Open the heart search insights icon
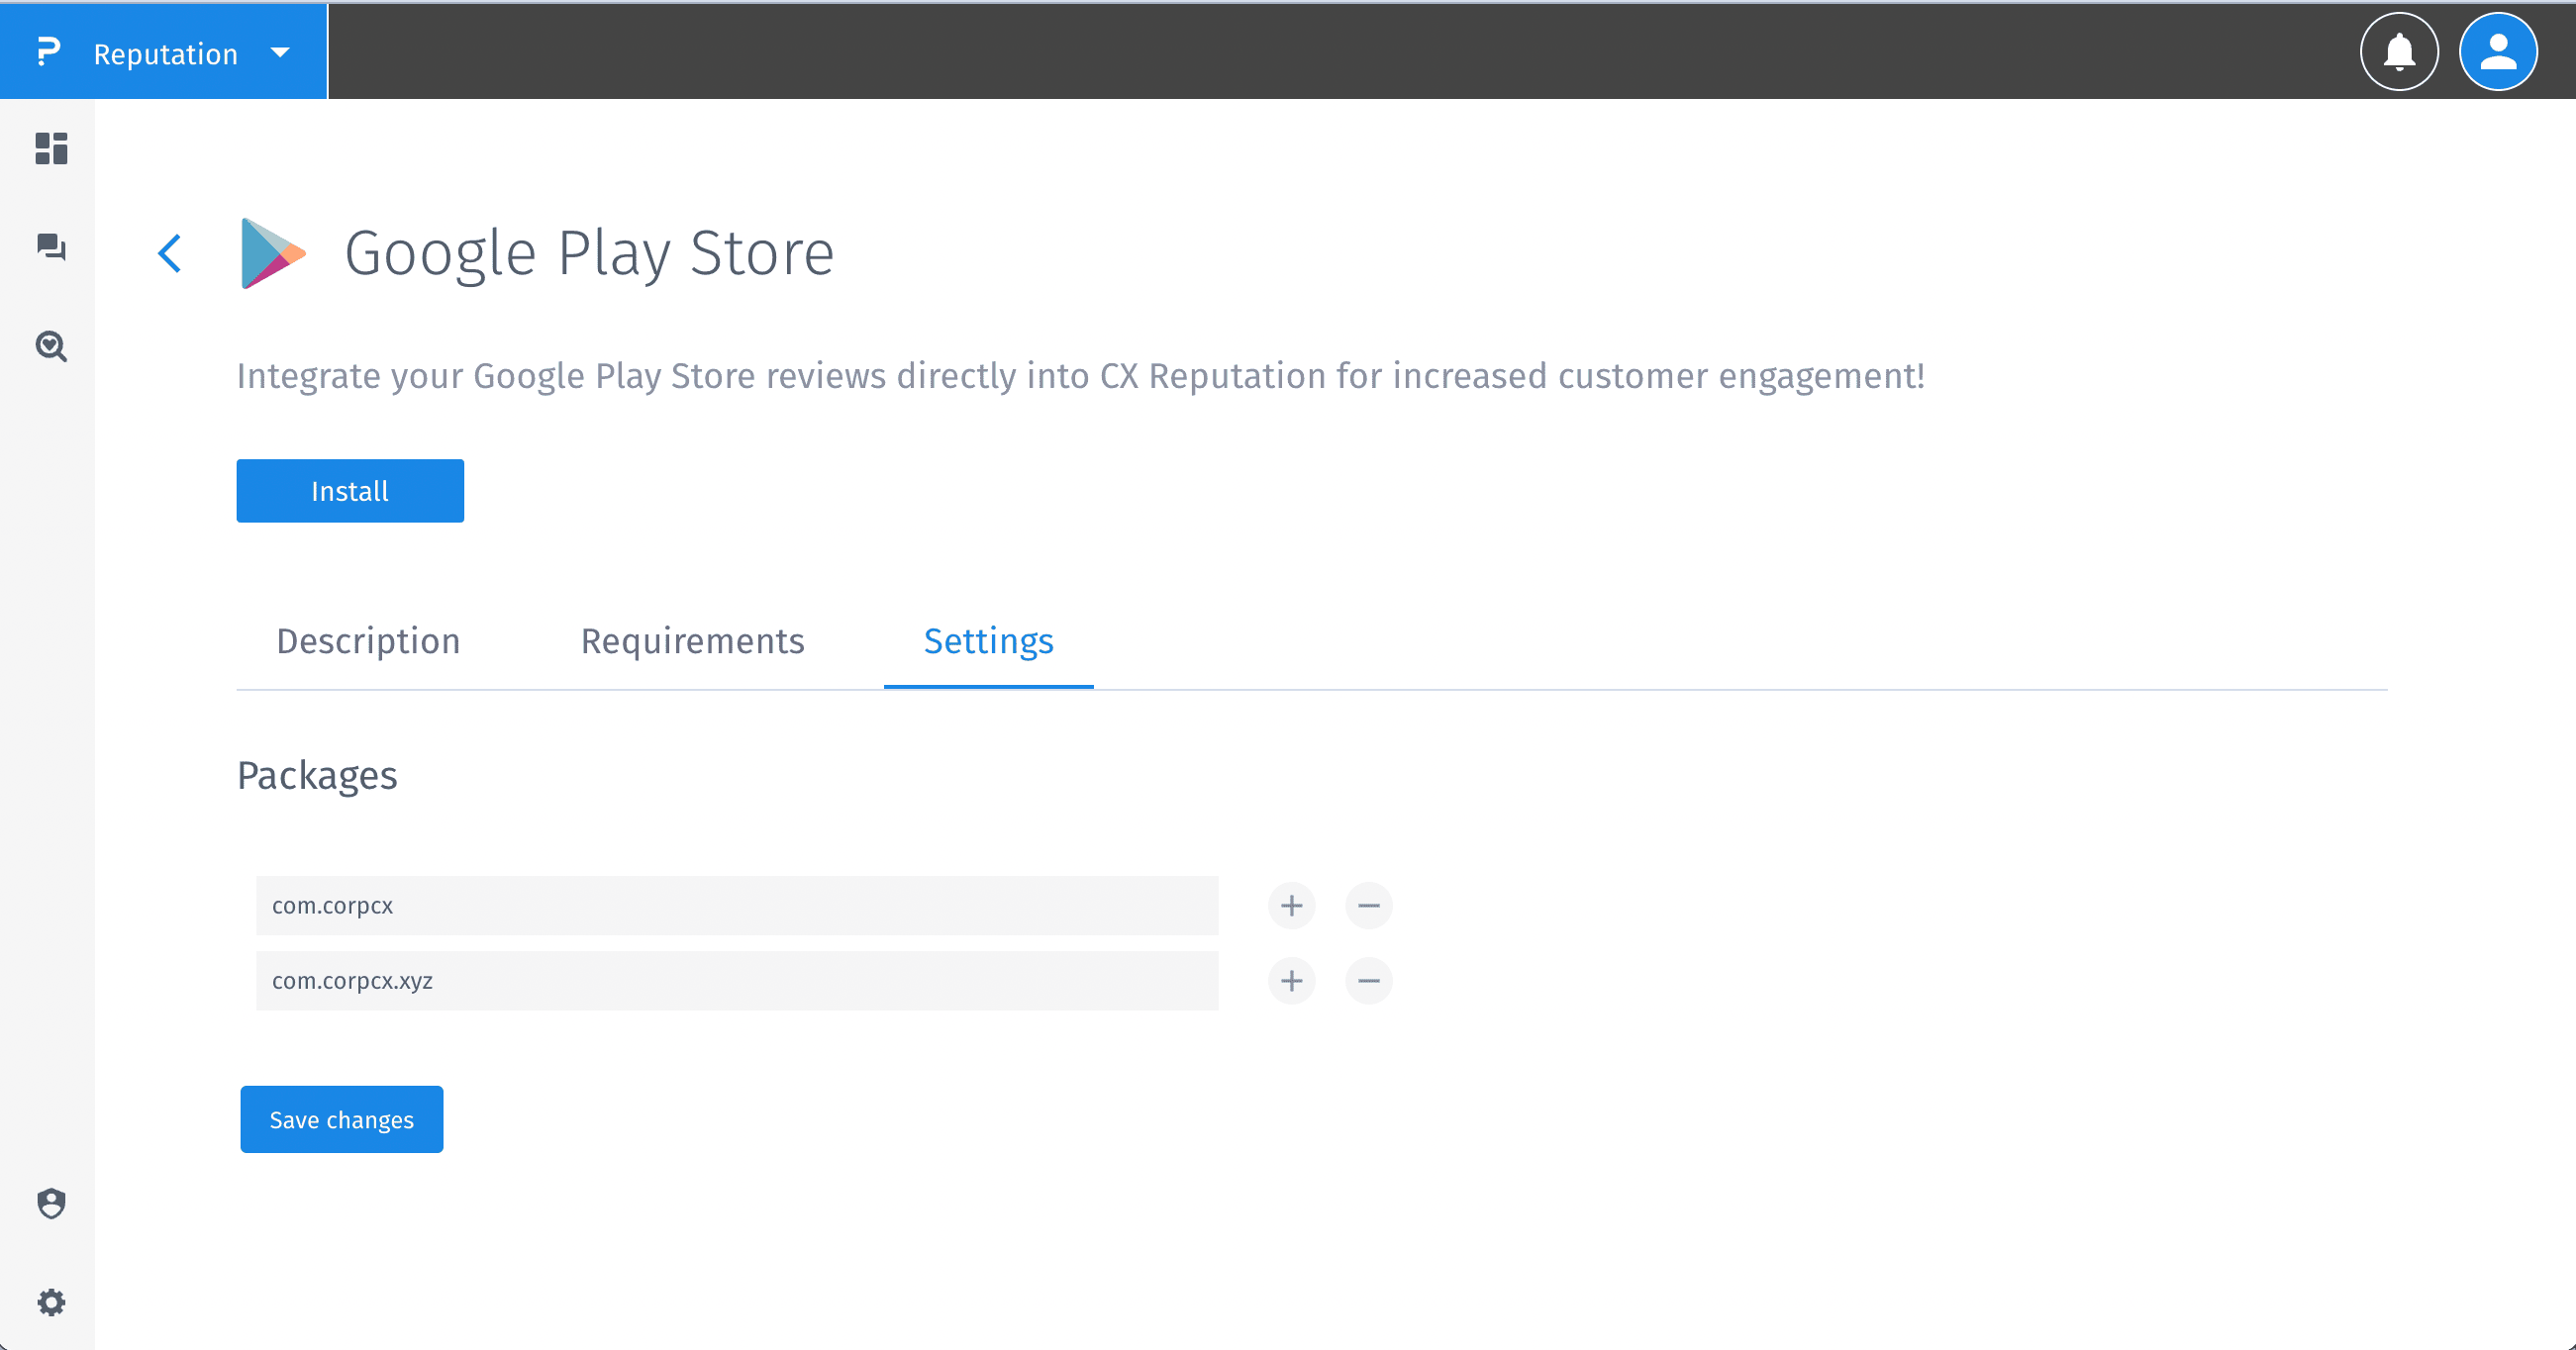 coord(51,346)
